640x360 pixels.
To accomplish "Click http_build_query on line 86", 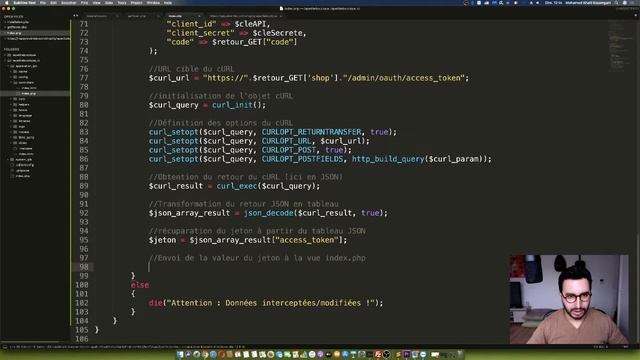I will click(388, 159).
